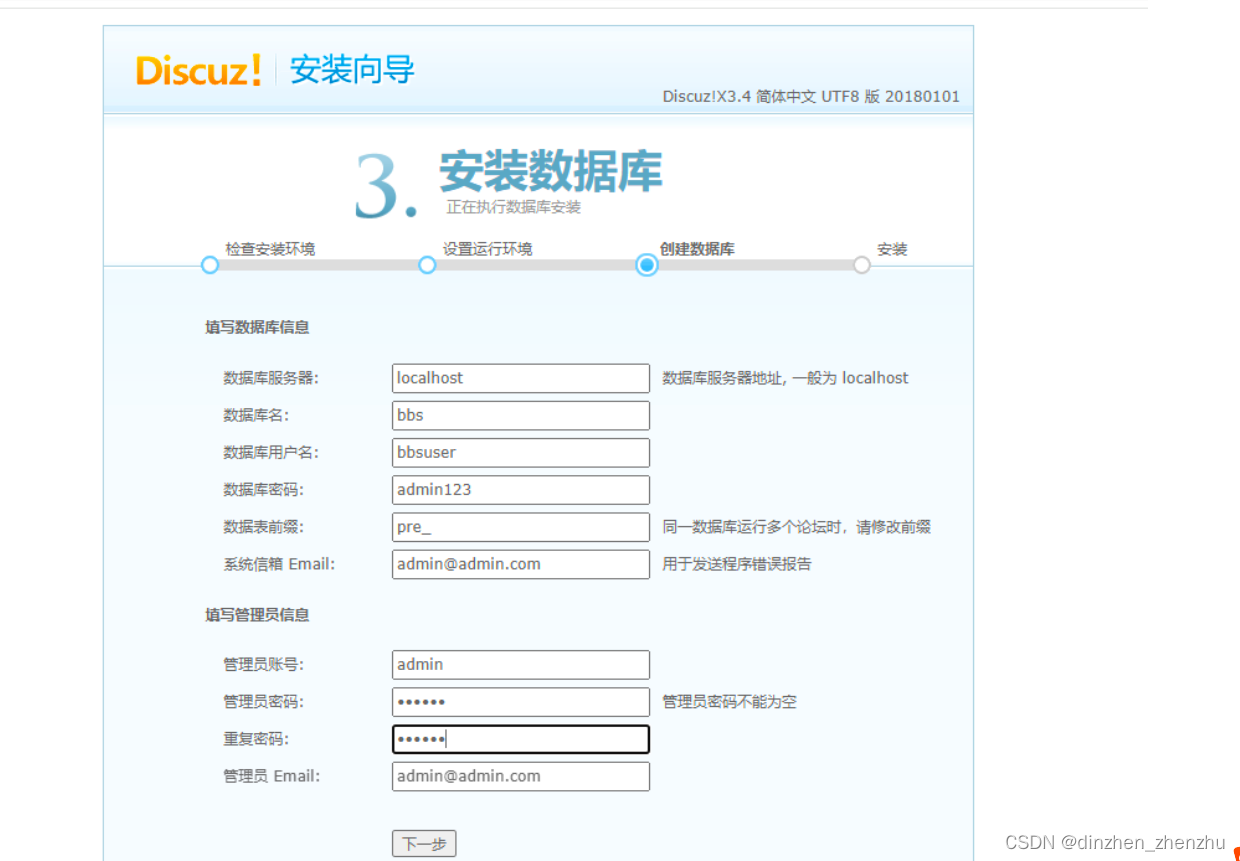Image resolution: width=1240 pixels, height=861 pixels.
Task: Focus the 管理员密码 password field
Action: [521, 702]
